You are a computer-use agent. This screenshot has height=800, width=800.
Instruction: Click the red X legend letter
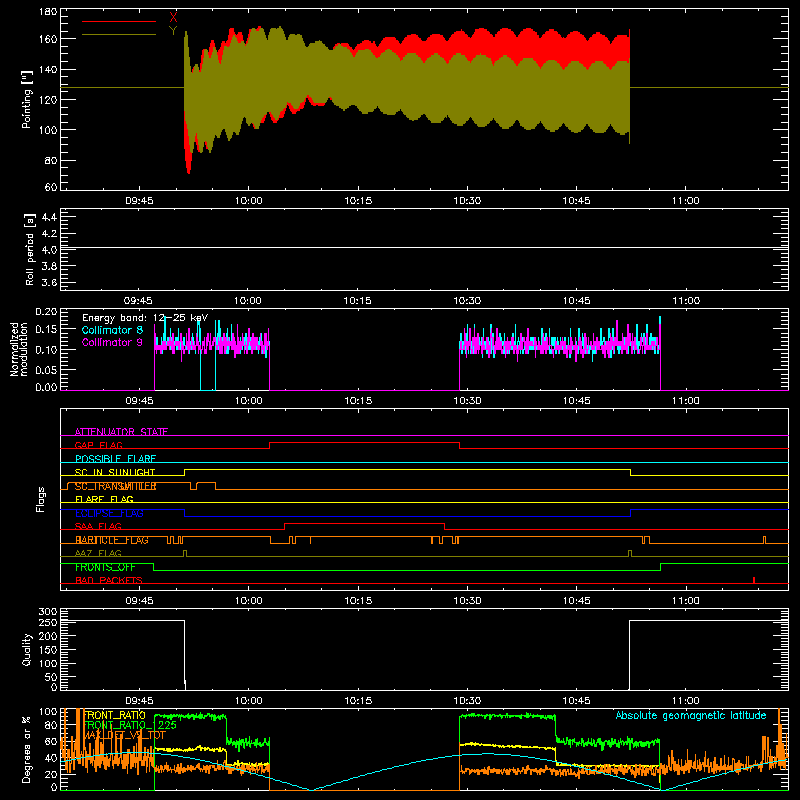pyautogui.click(x=173, y=17)
